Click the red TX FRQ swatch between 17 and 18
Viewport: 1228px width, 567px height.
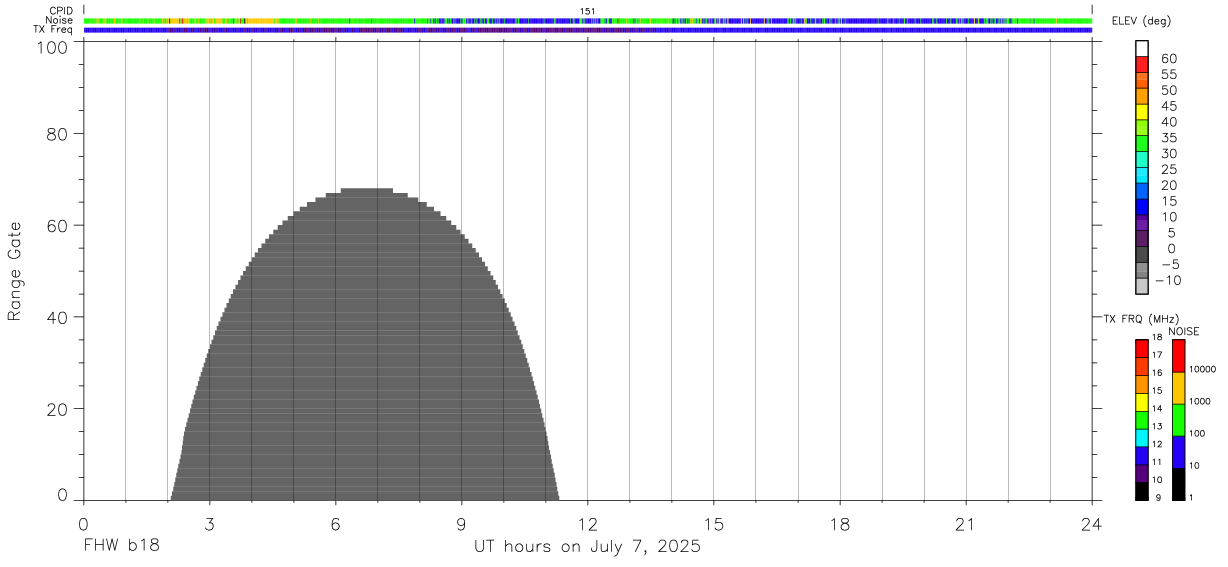[1142, 348]
